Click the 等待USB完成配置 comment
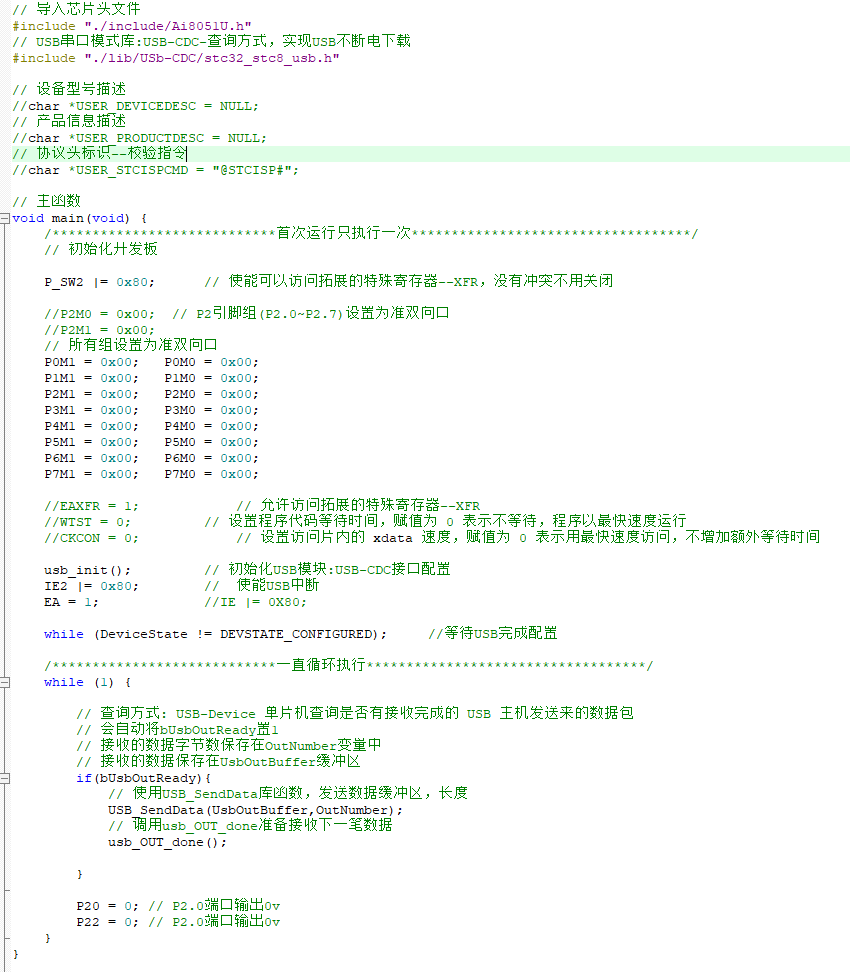This screenshot has height=972, width=850. pos(492,633)
